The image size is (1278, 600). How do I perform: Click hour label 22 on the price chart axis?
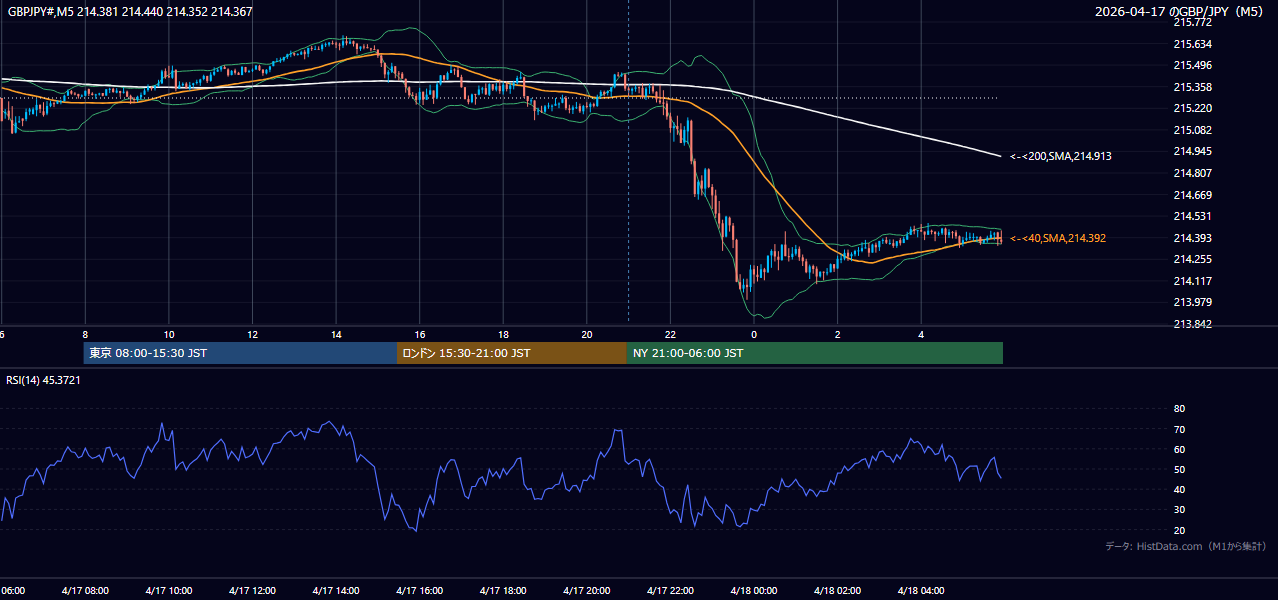click(671, 334)
